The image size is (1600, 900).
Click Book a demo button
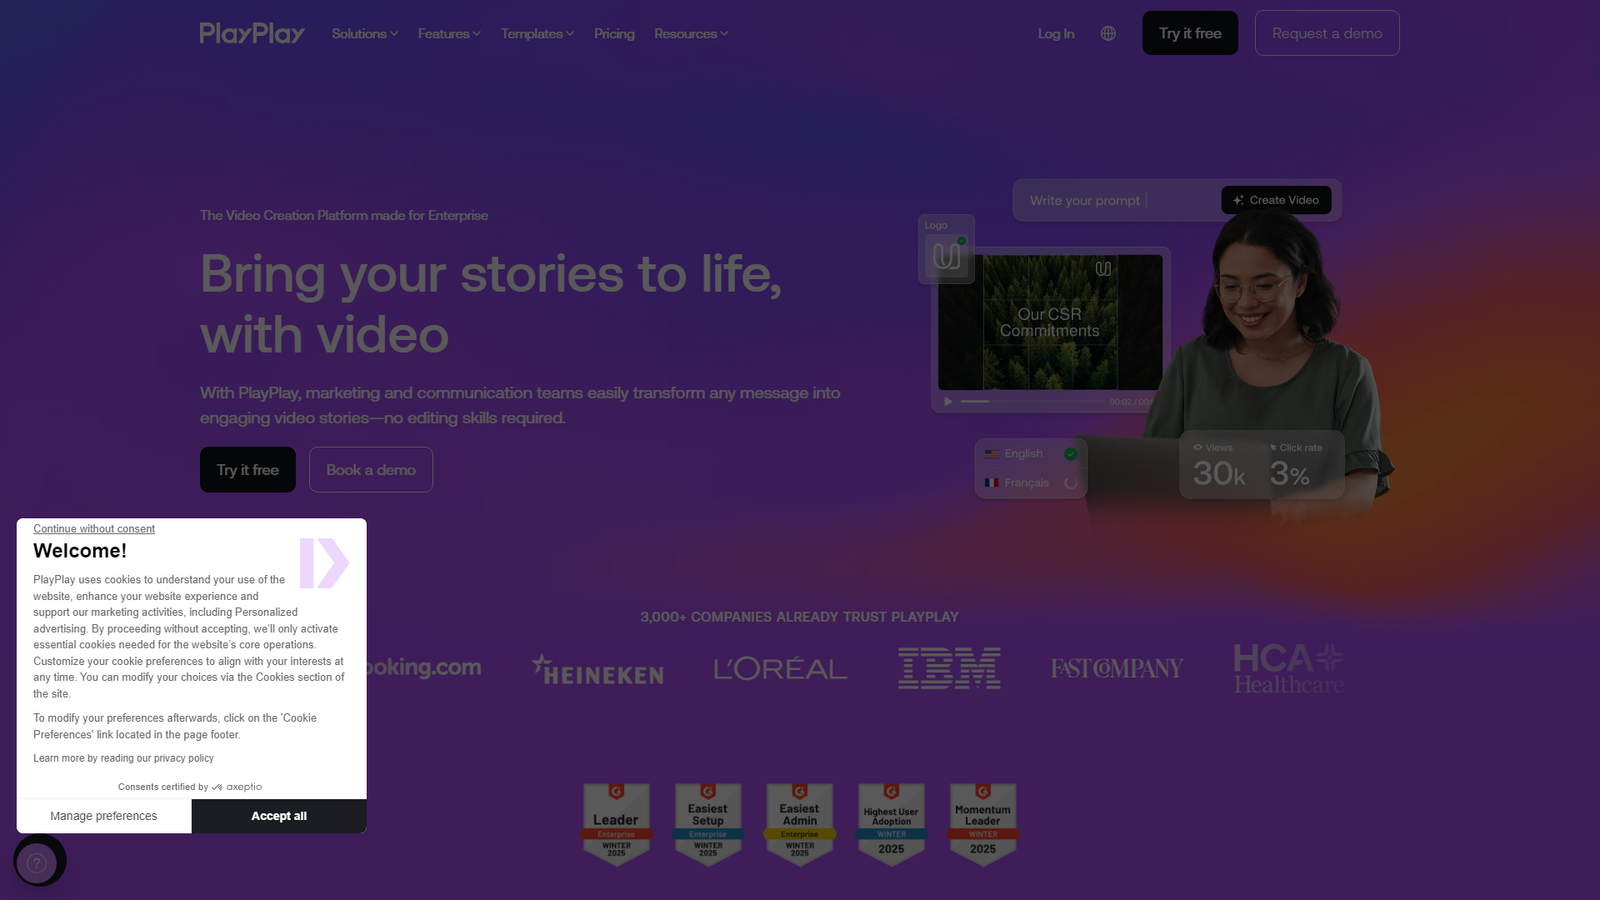click(371, 470)
